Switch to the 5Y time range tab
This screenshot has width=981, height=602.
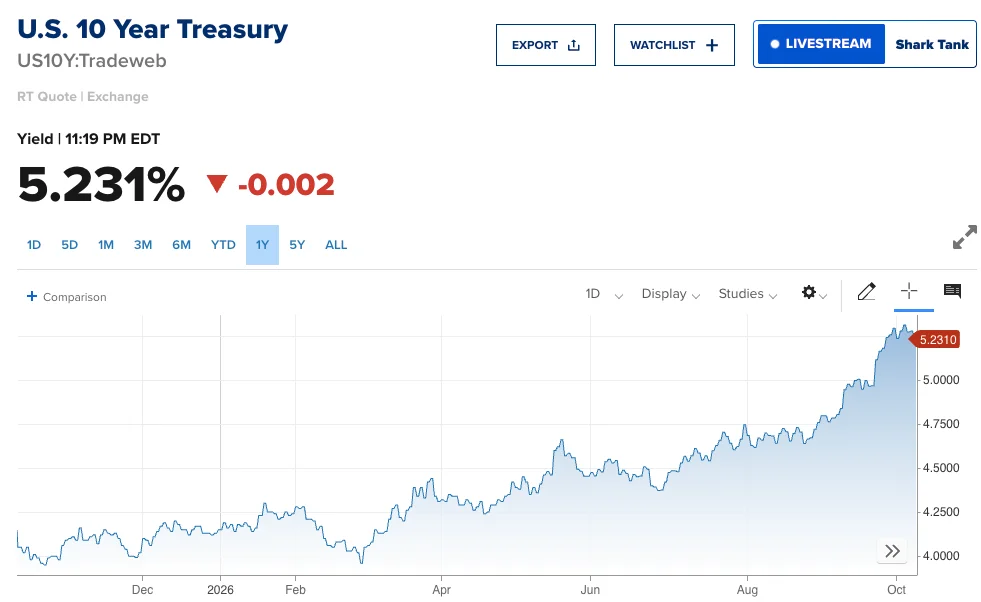297,245
